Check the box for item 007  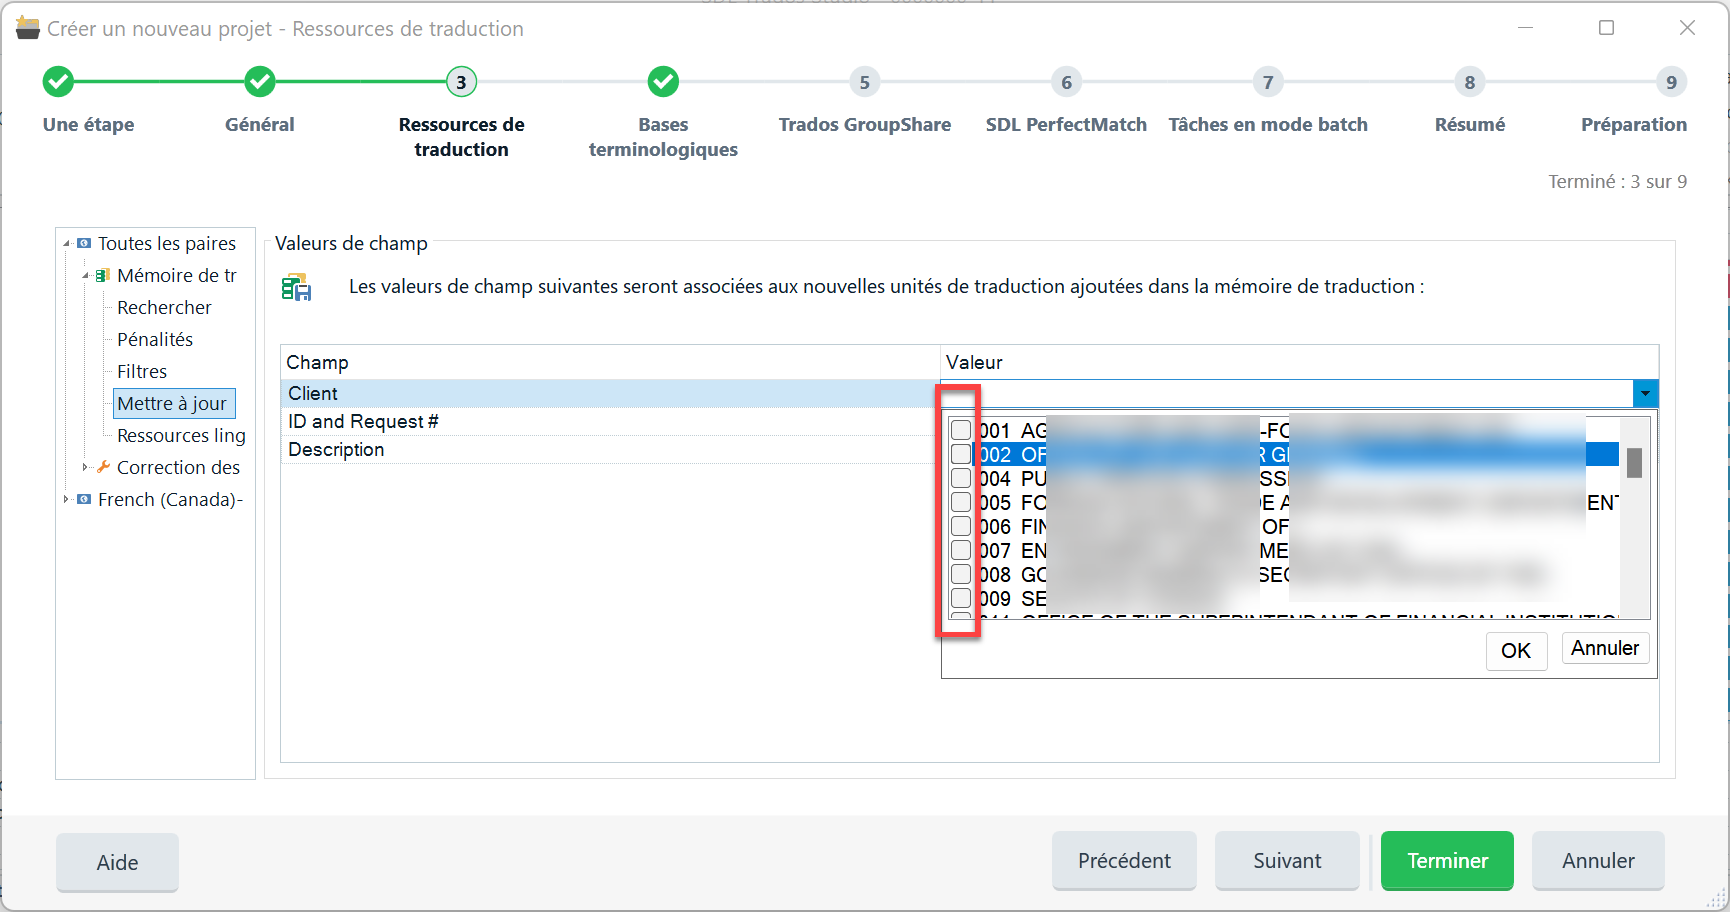(x=961, y=550)
